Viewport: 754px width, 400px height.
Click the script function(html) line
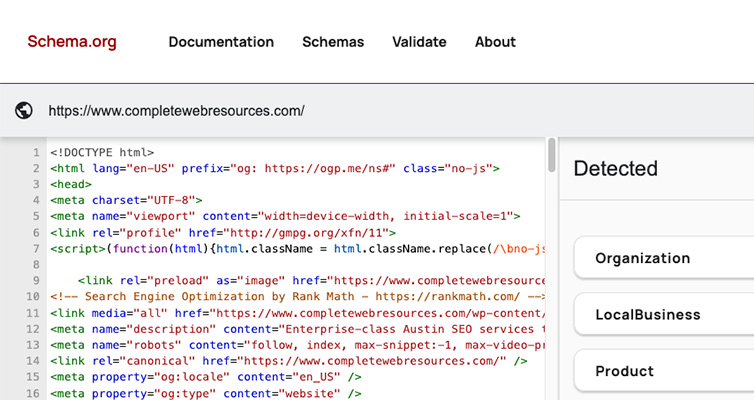tap(297, 249)
